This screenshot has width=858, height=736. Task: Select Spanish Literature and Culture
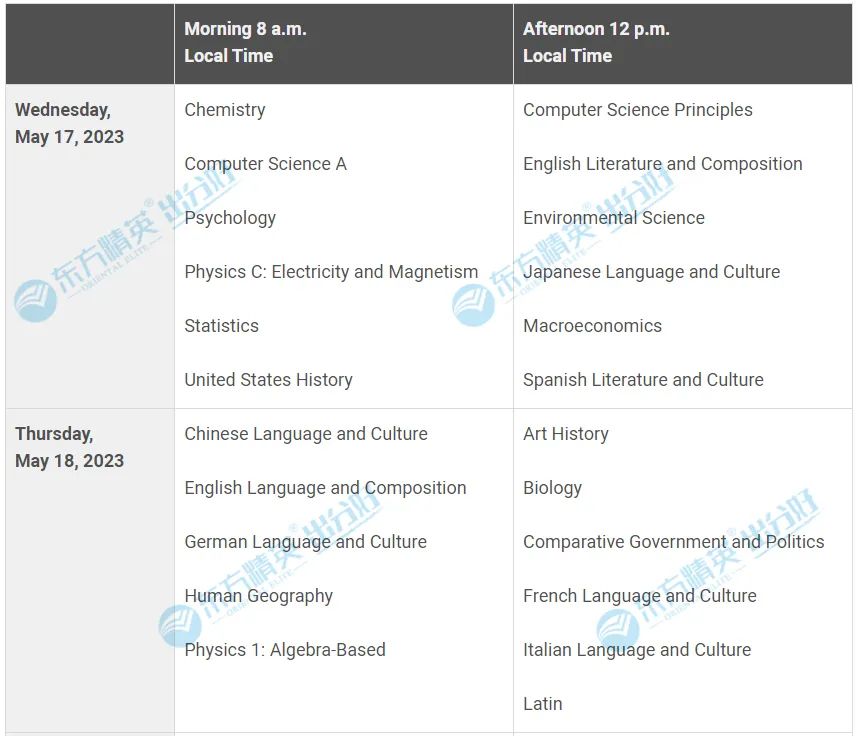coord(643,380)
